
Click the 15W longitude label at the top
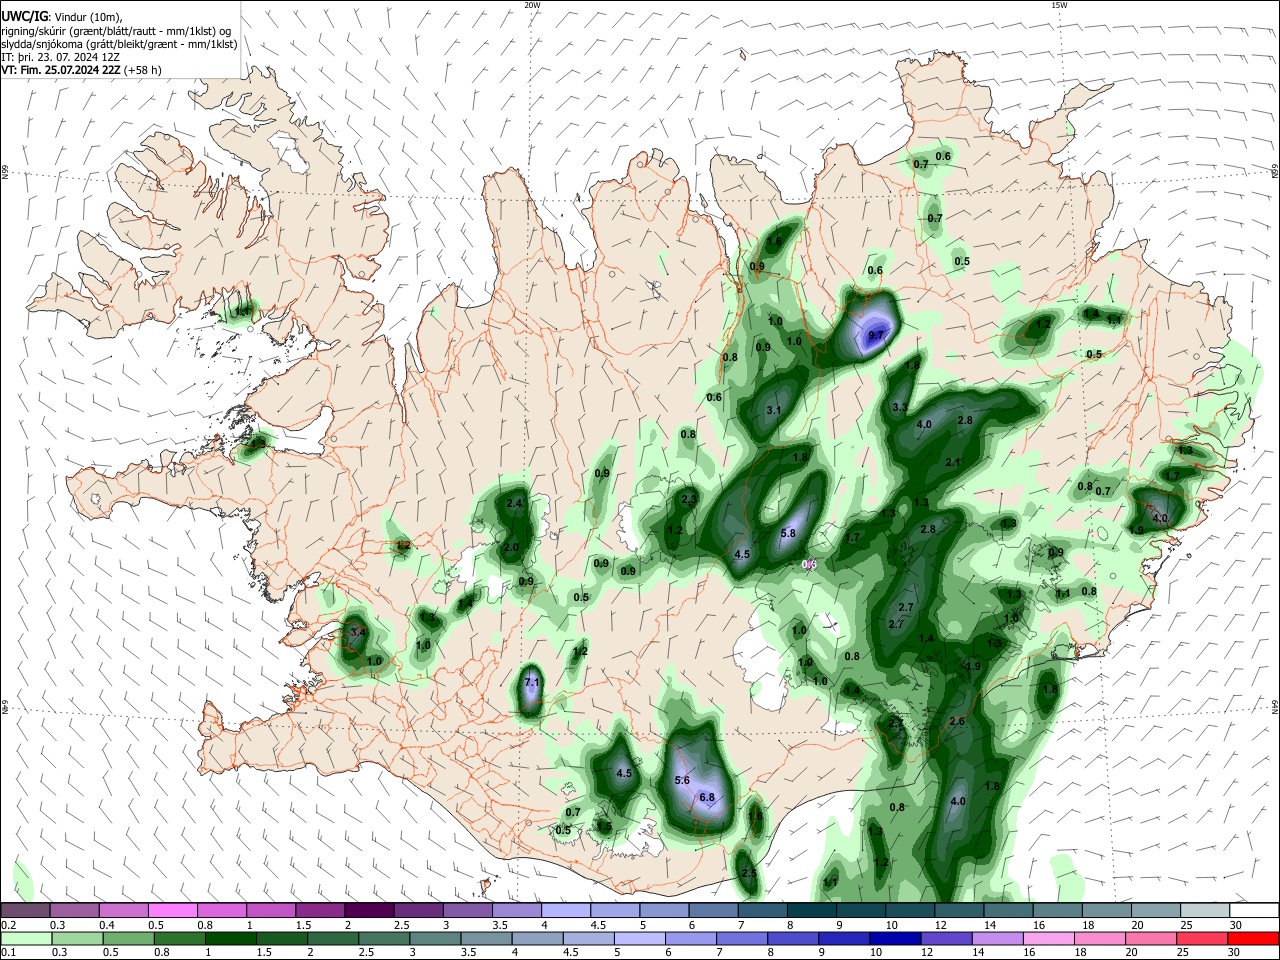coord(1059,5)
